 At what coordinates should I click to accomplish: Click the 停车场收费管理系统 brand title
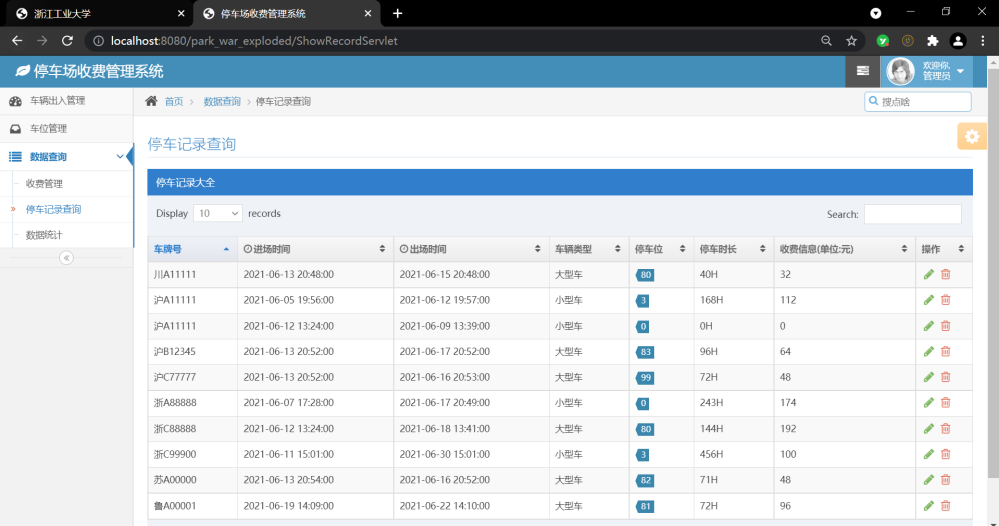click(x=90, y=71)
